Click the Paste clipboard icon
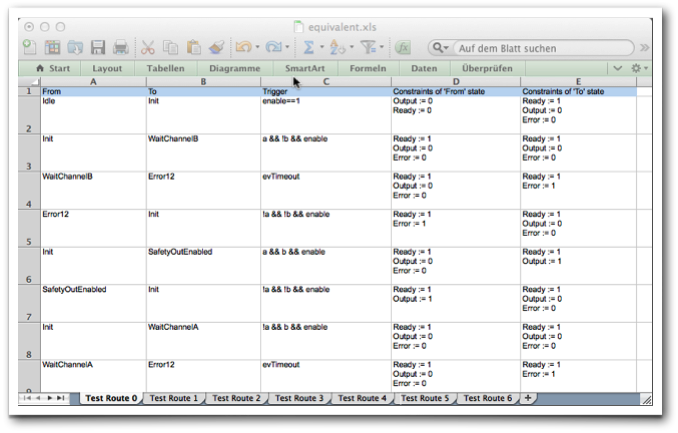This screenshot has height=433, width=678. (193, 47)
